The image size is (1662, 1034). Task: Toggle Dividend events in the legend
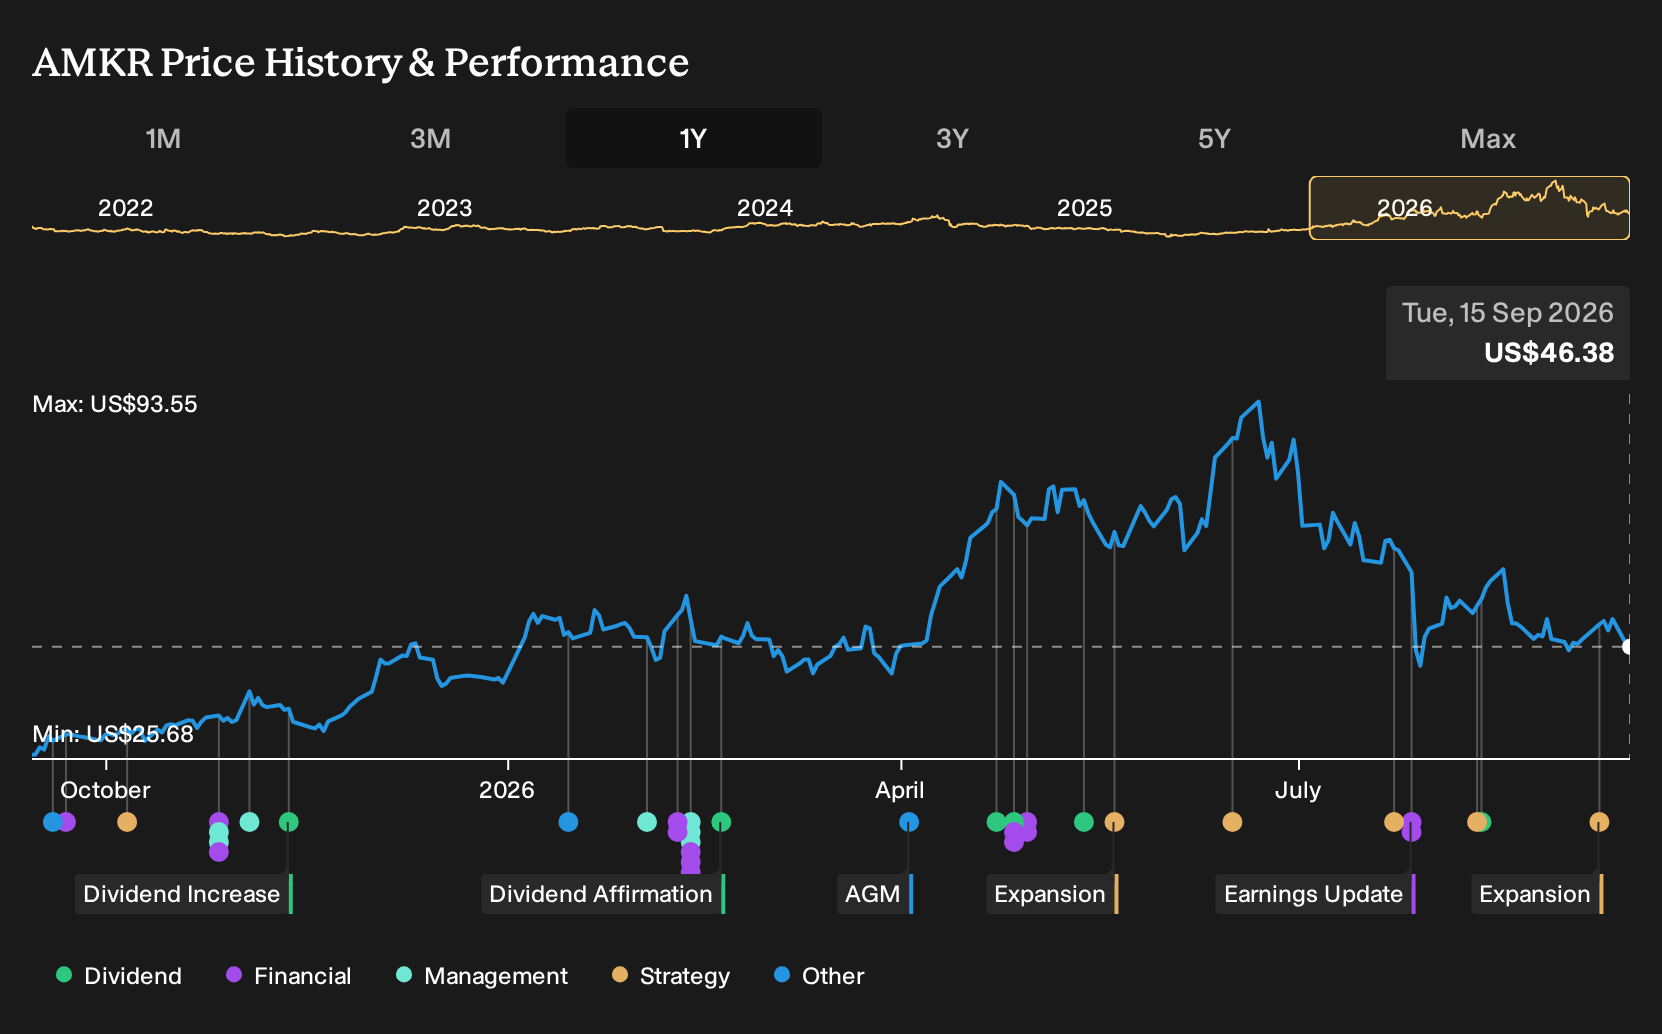coord(119,976)
